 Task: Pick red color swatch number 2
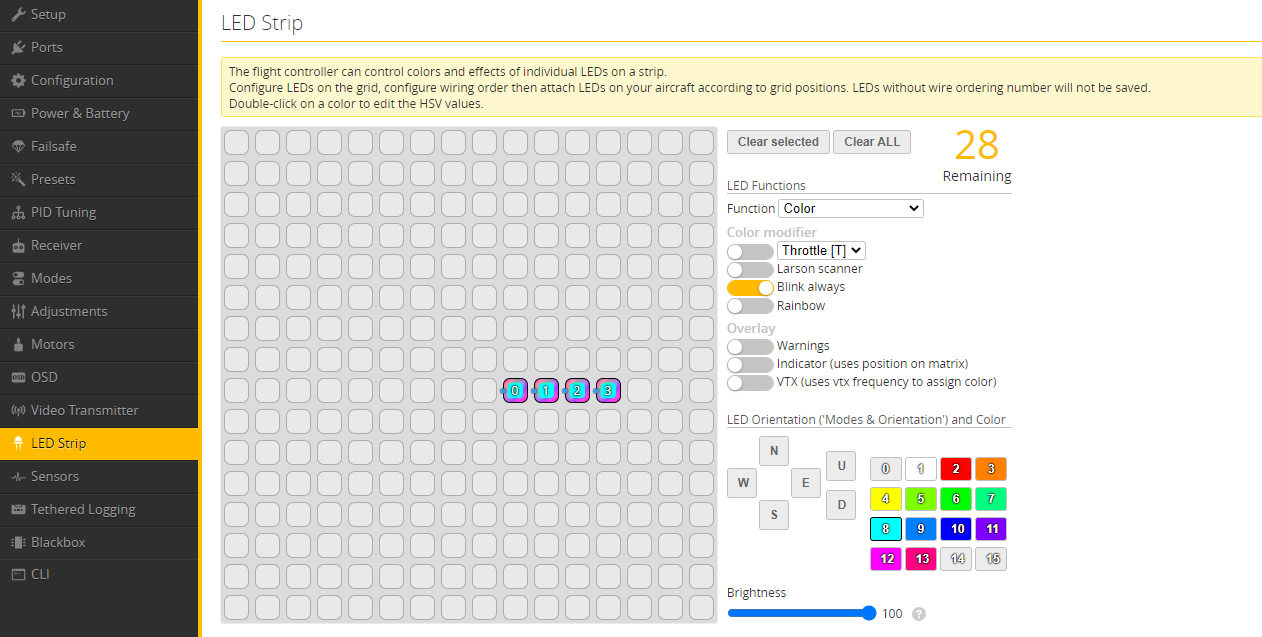pos(955,469)
